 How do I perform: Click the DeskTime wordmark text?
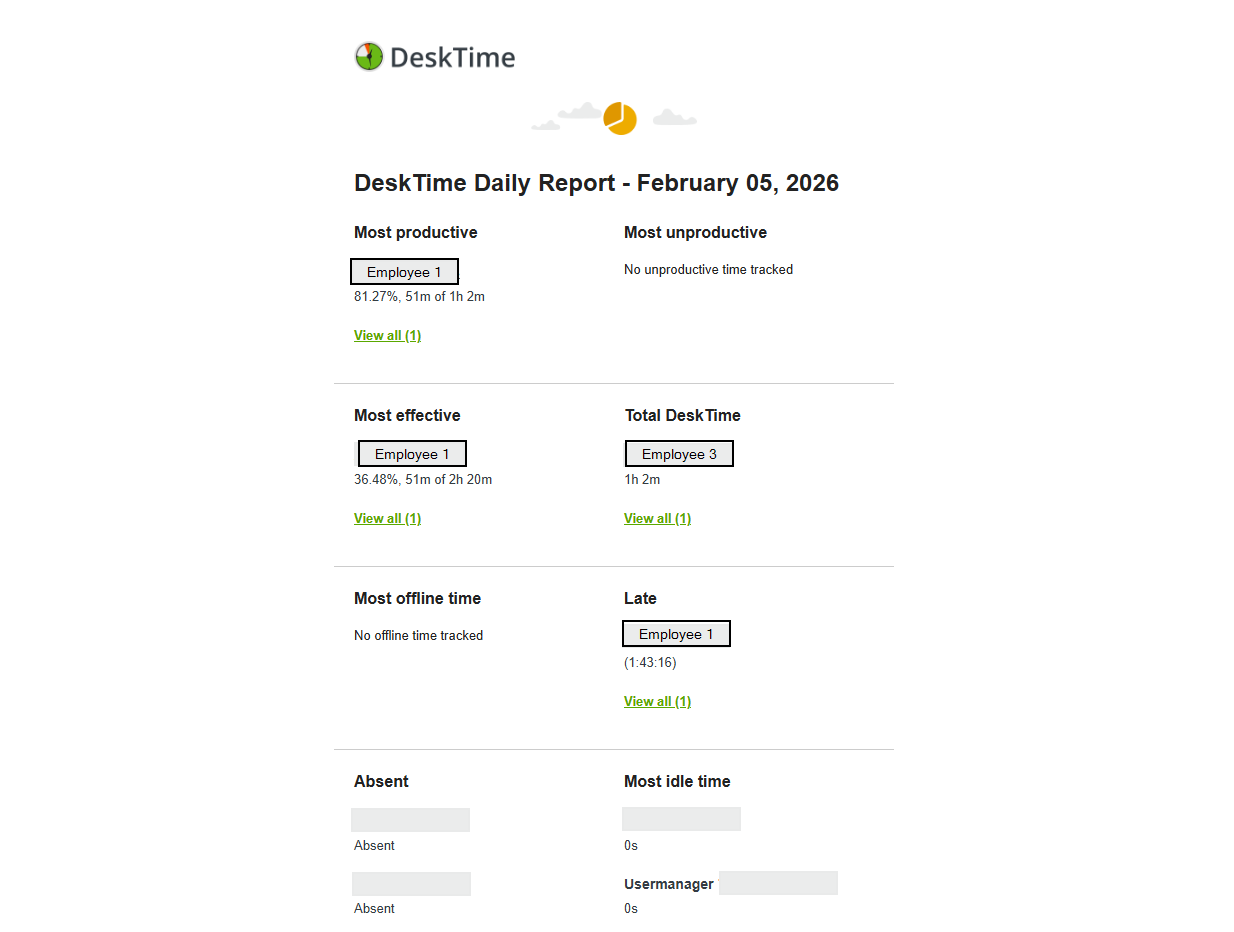[452, 58]
